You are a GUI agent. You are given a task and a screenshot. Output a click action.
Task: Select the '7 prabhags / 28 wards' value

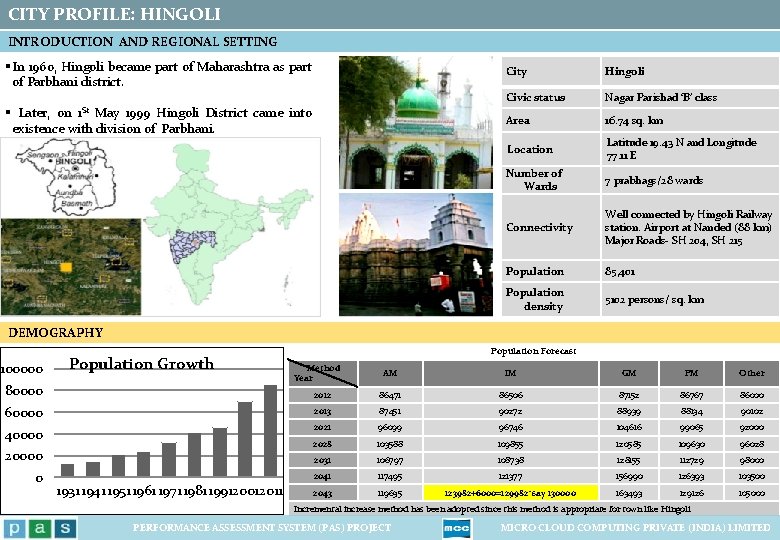[x=654, y=180]
